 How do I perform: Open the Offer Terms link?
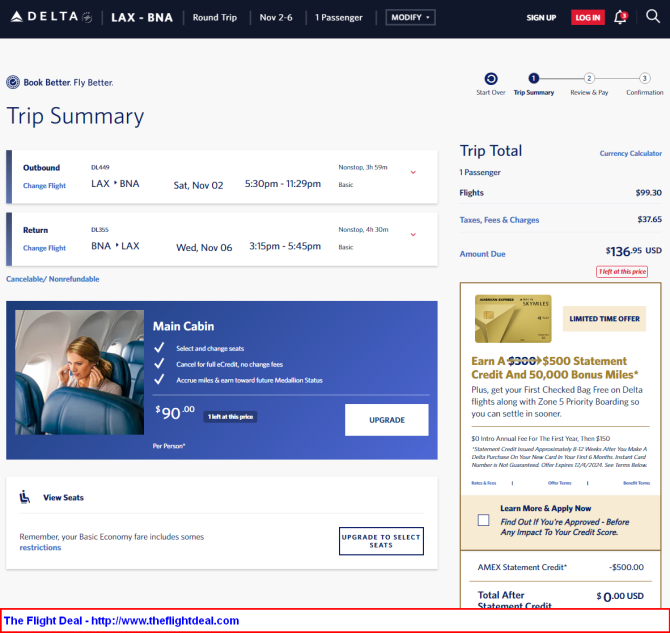click(559, 483)
